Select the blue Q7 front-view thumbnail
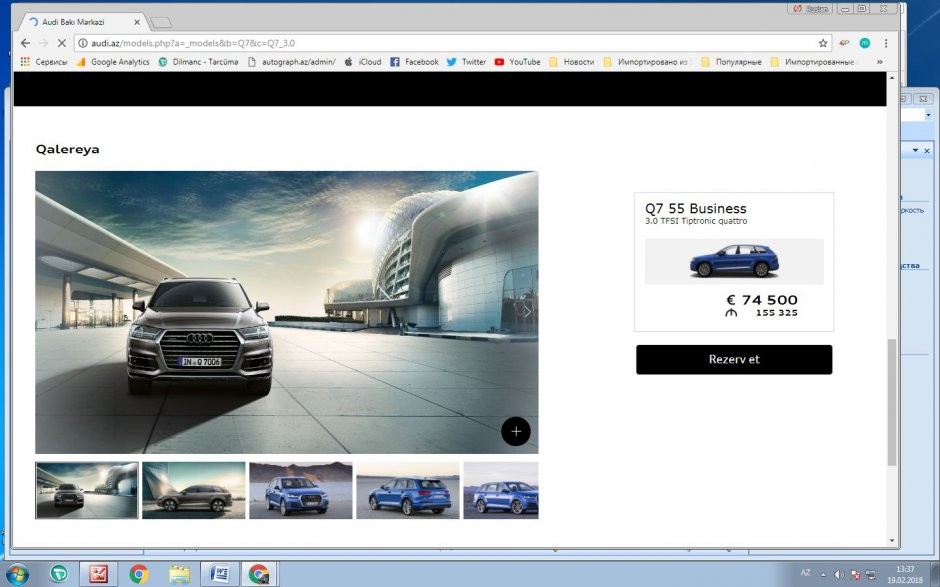 tap(301, 490)
